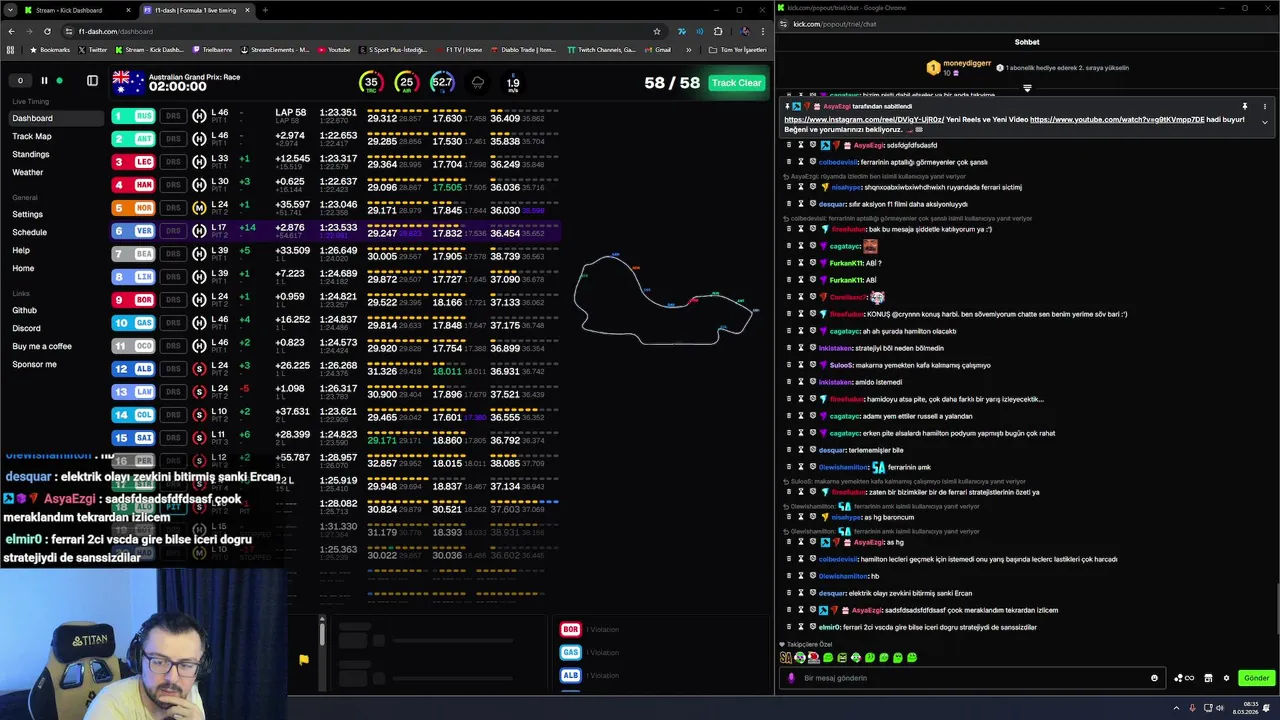Select the LEC driver tag in position 3
1280x720 pixels.
click(133, 162)
